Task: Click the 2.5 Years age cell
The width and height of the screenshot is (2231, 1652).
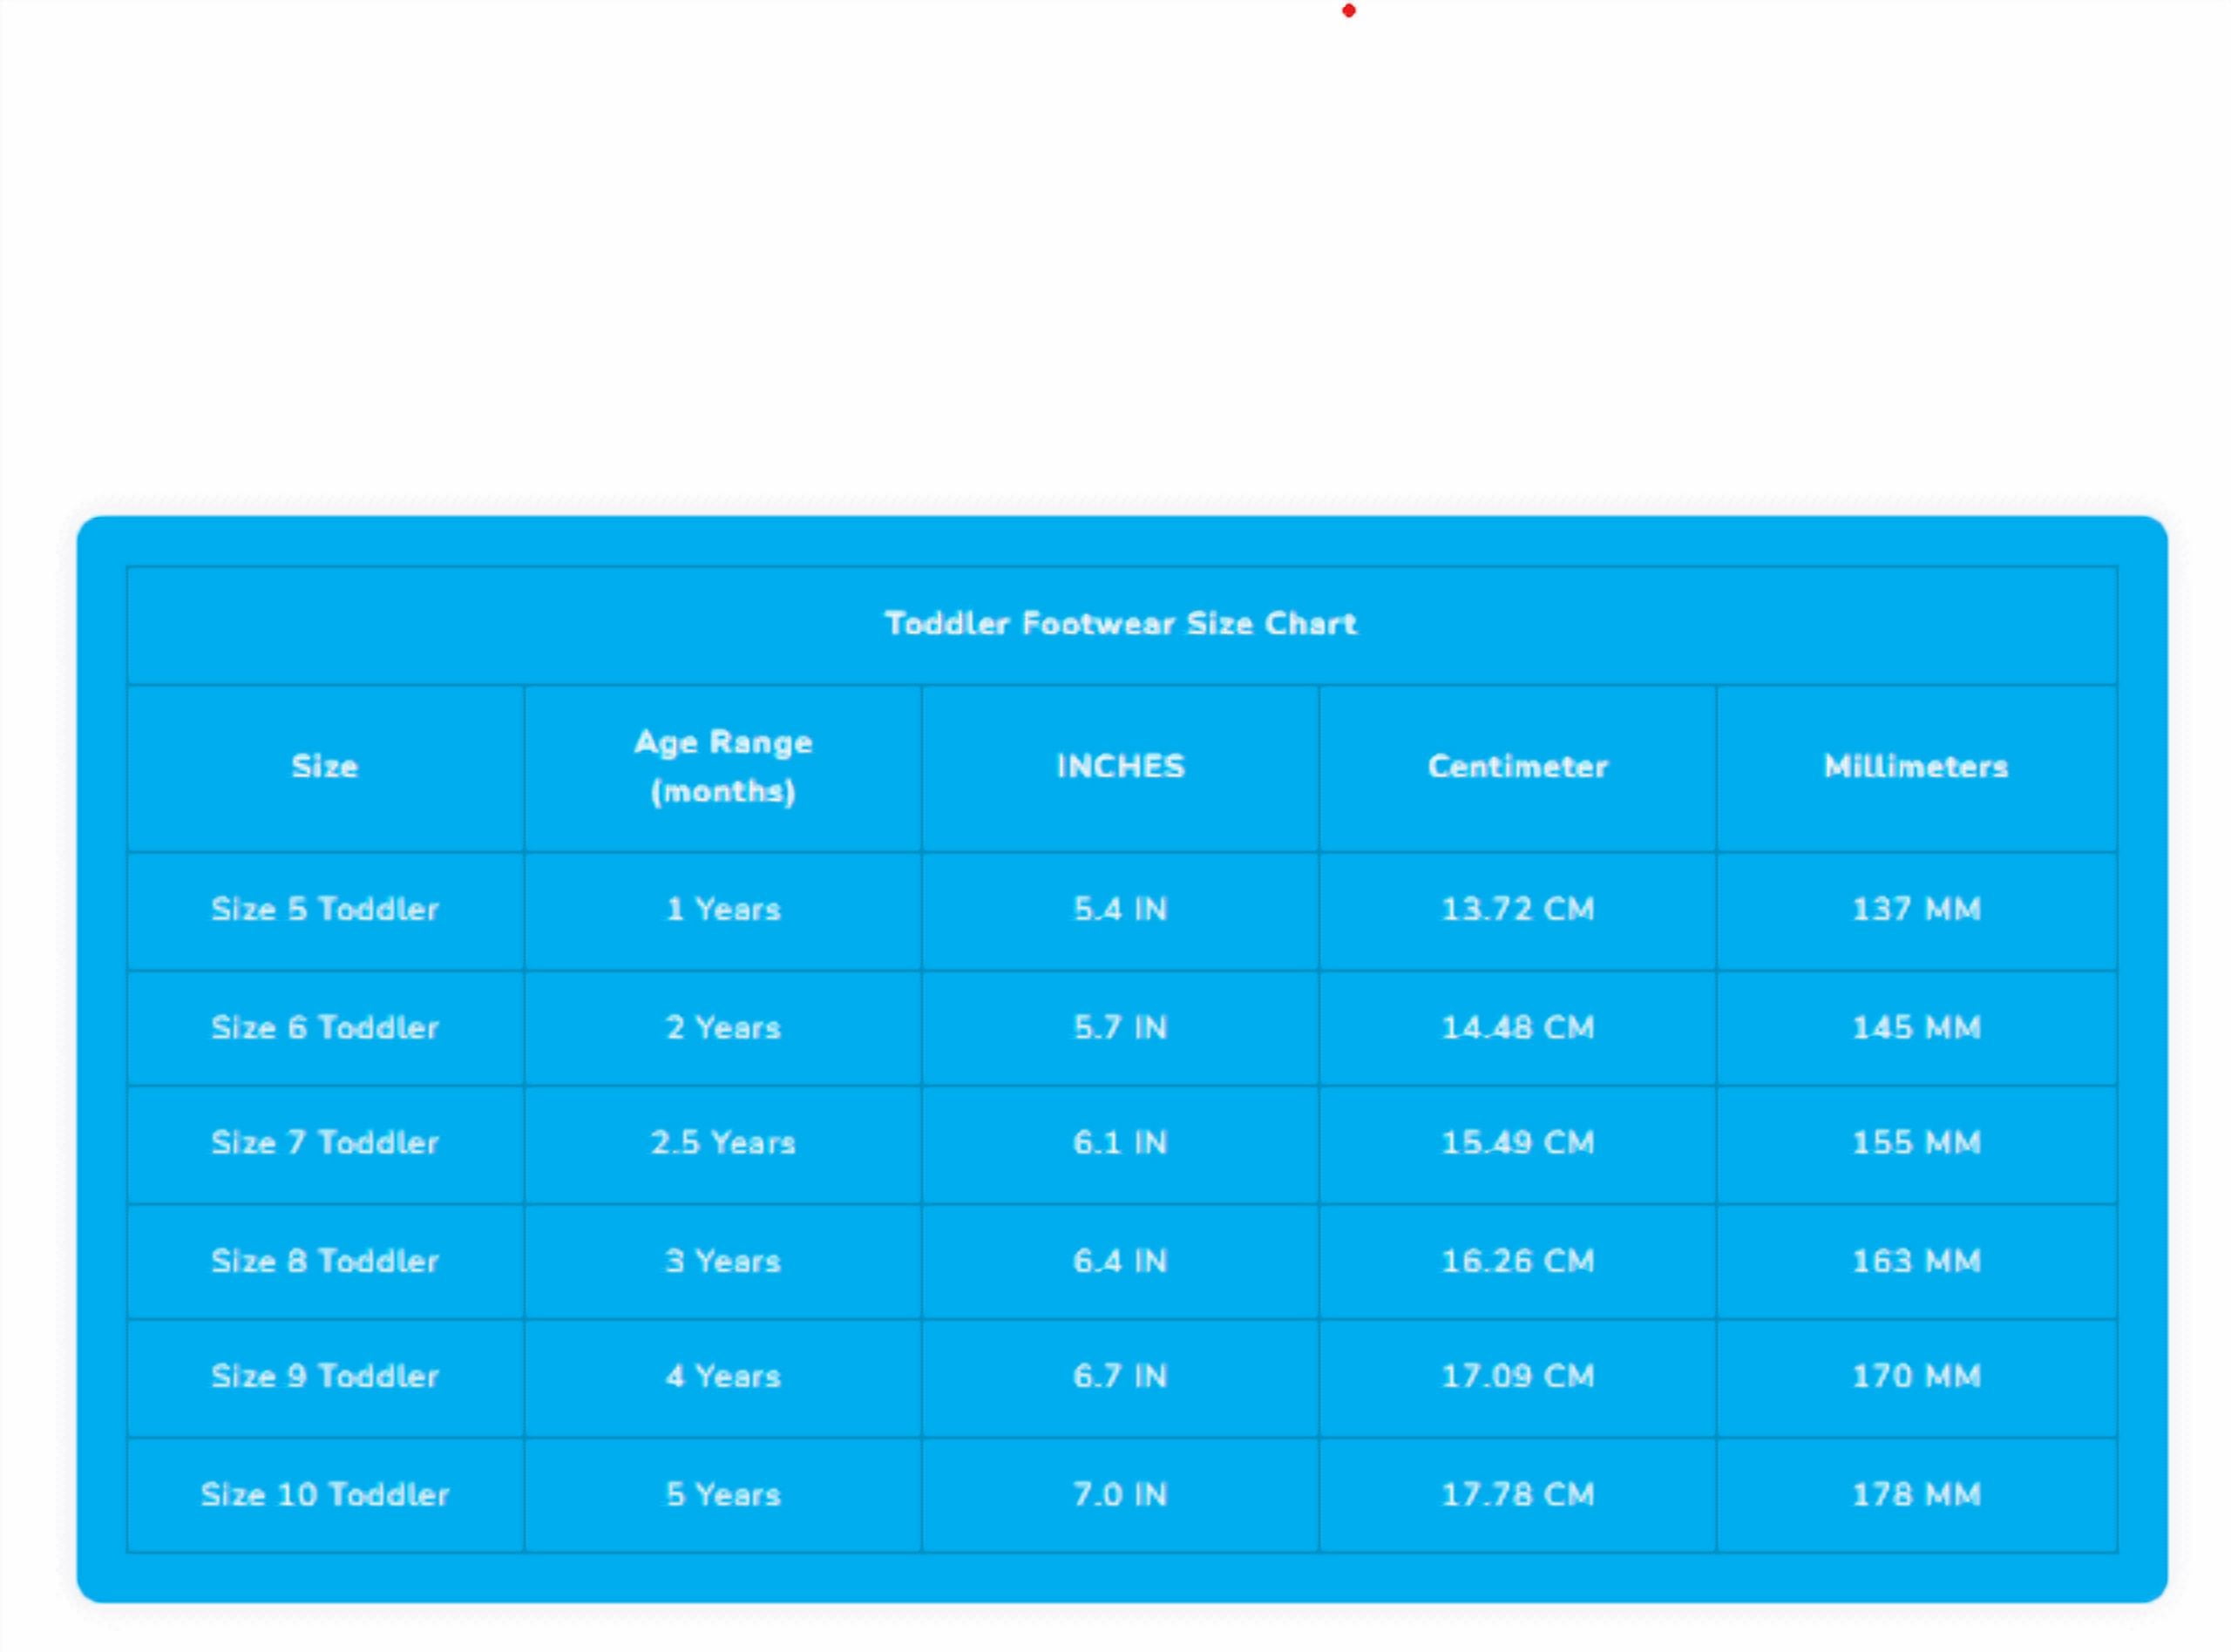Action: 723,1143
